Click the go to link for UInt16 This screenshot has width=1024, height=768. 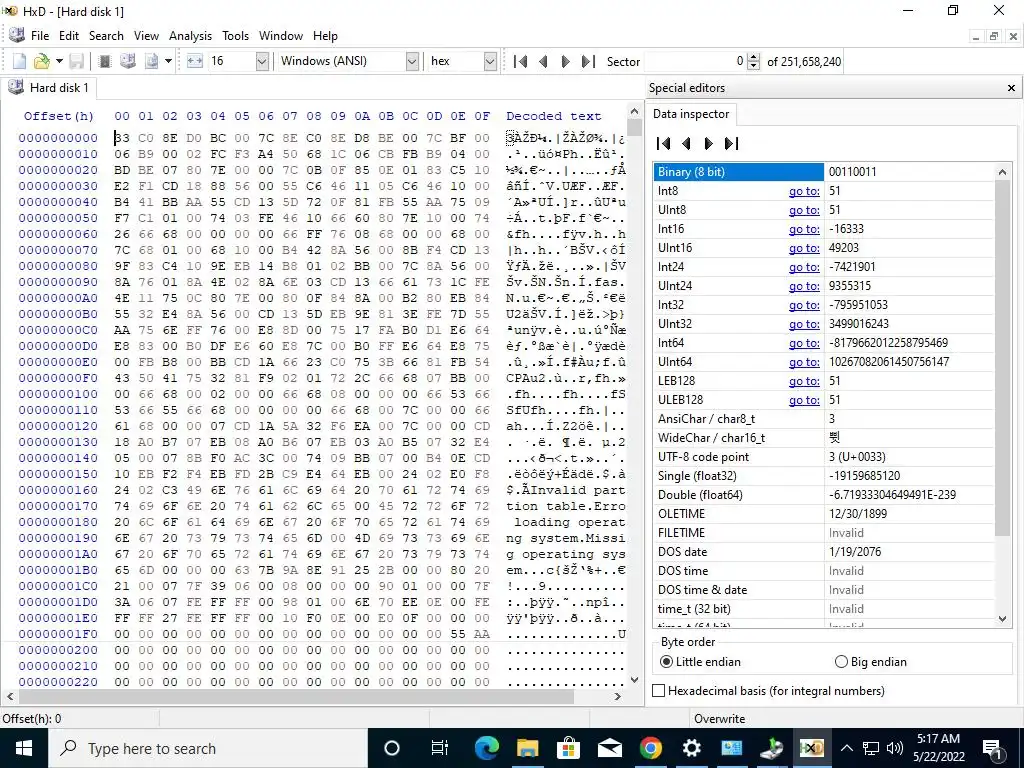point(804,248)
